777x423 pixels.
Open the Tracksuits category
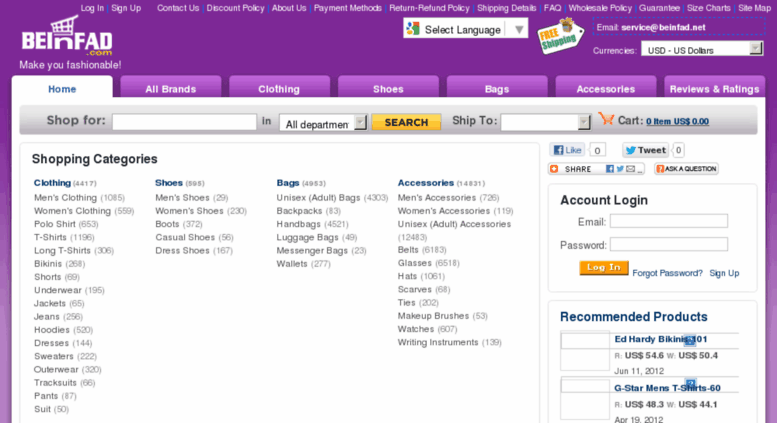point(55,383)
